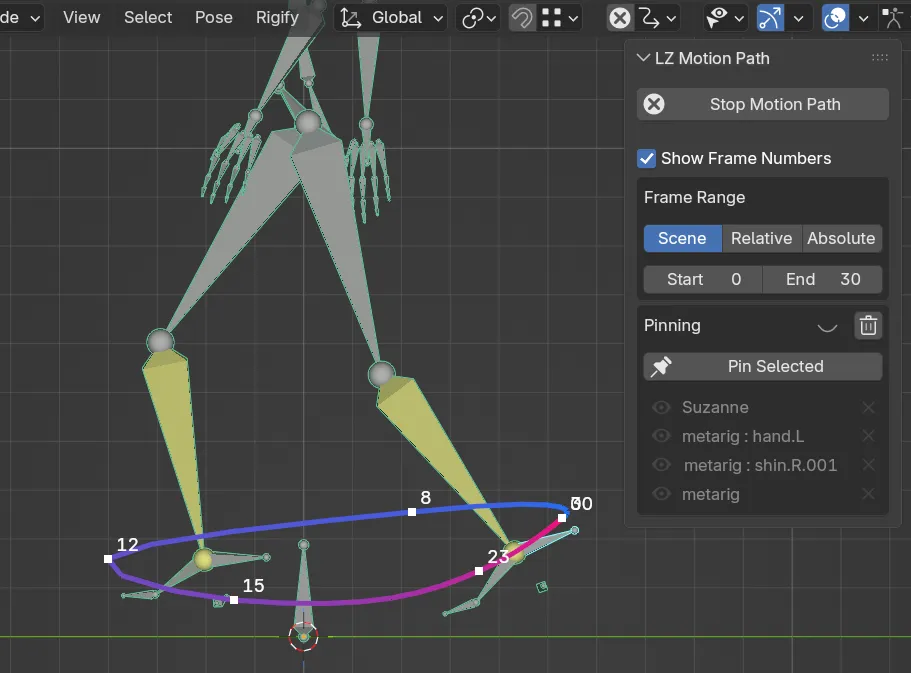Select the metarig : hand.L entry

pos(743,436)
